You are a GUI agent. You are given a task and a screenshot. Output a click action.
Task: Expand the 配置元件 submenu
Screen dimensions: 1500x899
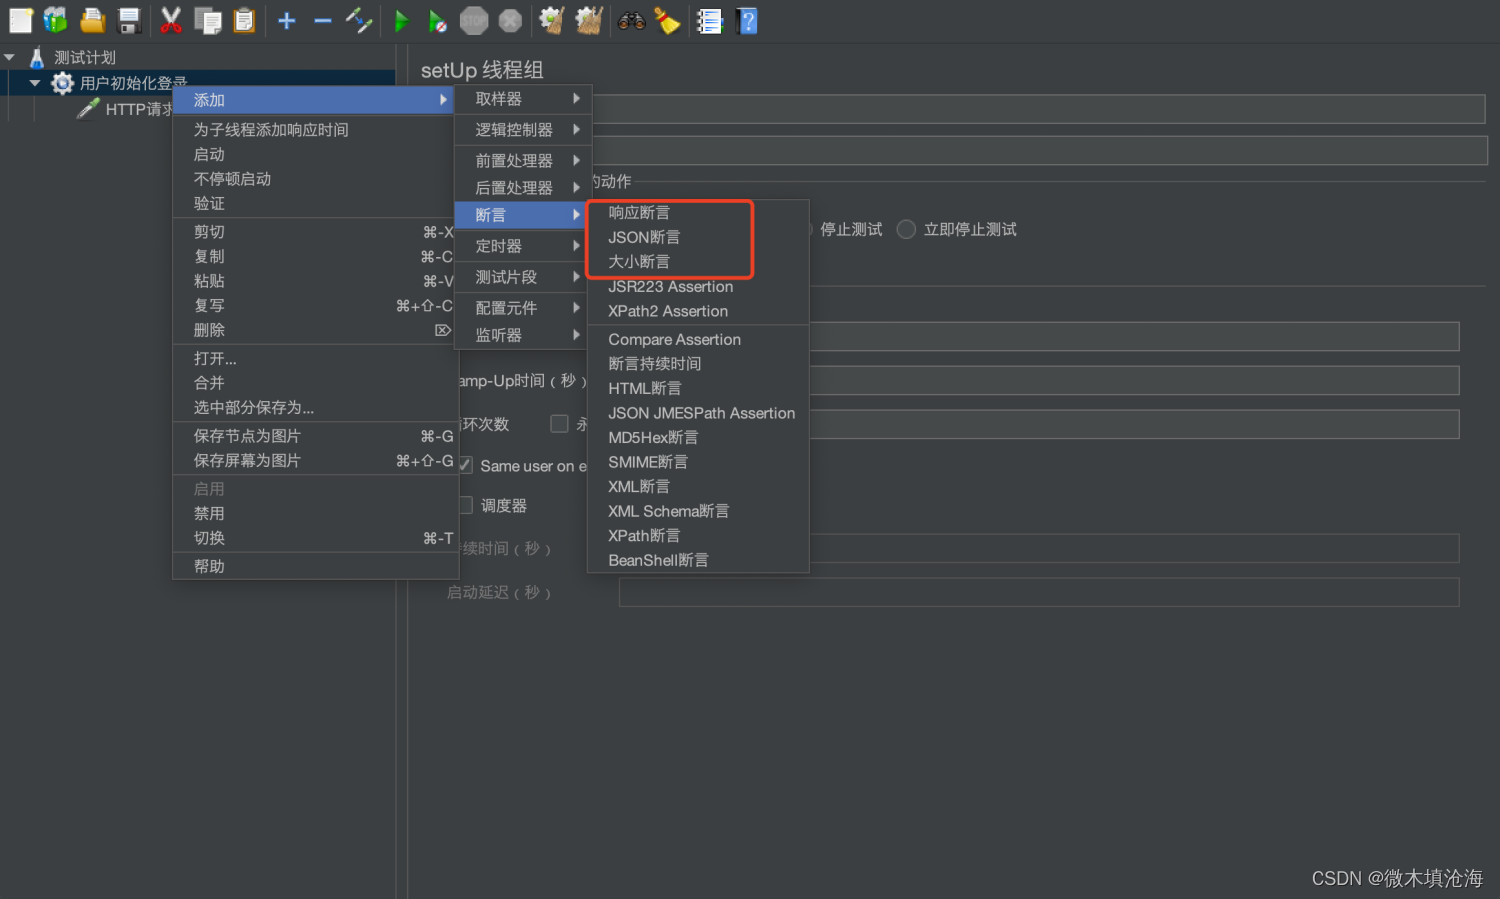pos(523,308)
